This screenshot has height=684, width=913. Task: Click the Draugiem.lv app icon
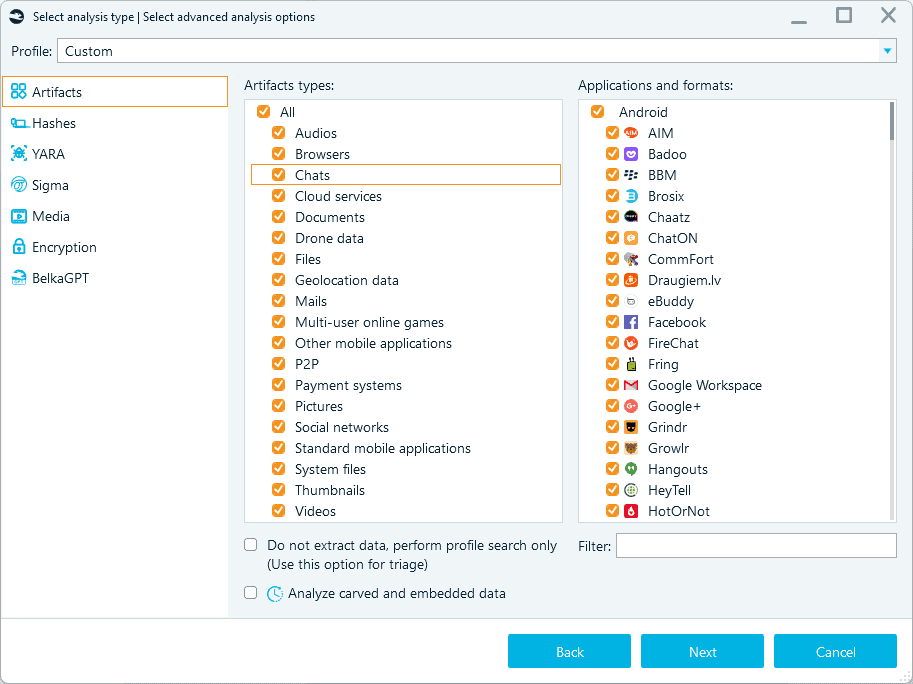coord(631,280)
